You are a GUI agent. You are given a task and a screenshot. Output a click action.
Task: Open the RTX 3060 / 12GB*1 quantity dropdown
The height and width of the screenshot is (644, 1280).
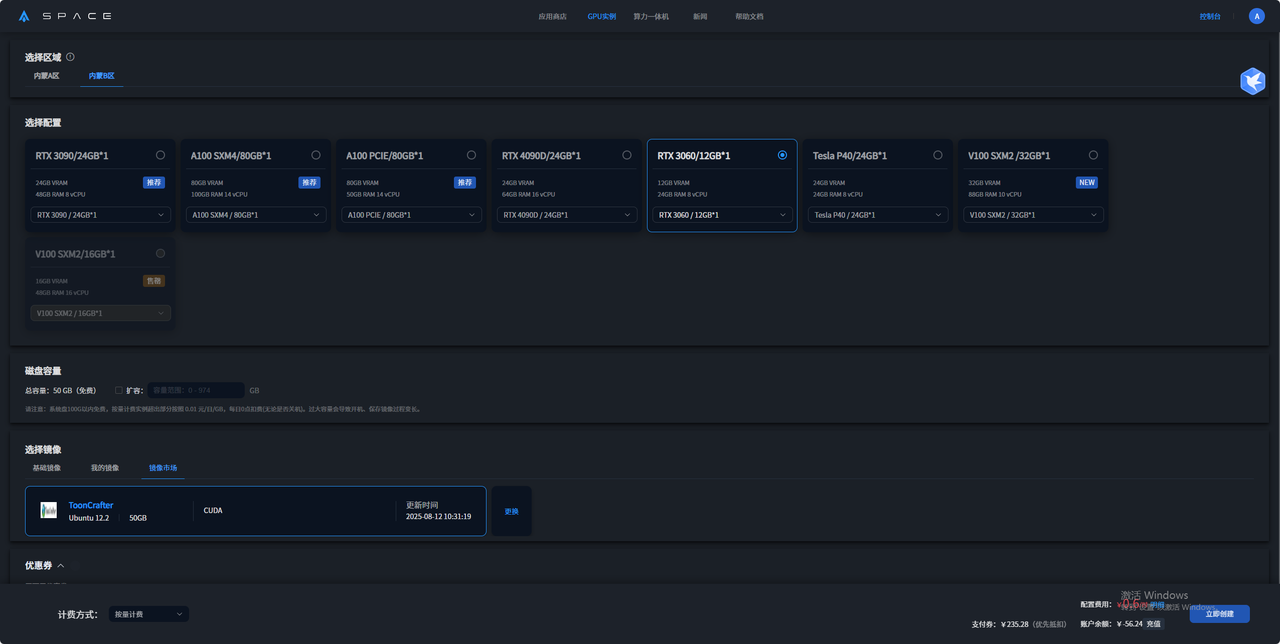pos(722,215)
